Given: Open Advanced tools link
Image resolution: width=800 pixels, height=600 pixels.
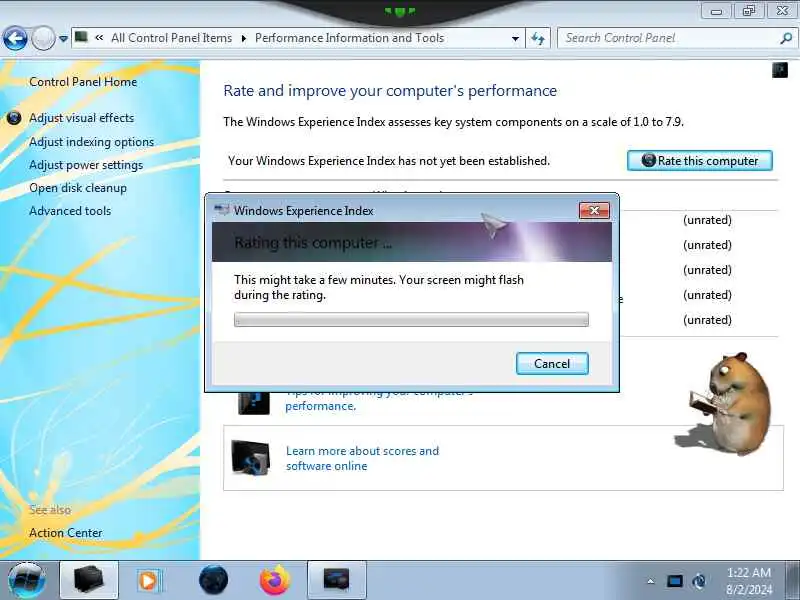Looking at the screenshot, I should pos(70,211).
